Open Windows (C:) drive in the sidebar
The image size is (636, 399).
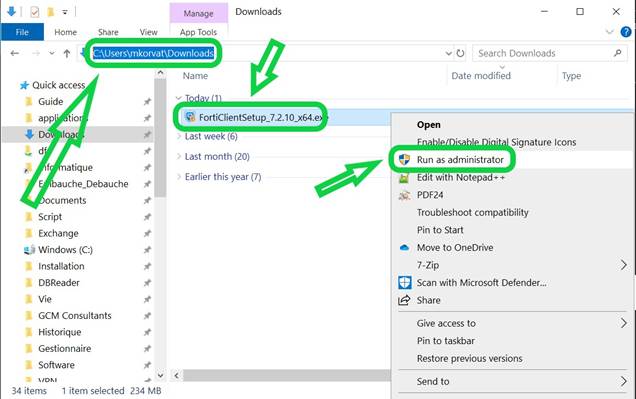pyautogui.click(x=65, y=250)
